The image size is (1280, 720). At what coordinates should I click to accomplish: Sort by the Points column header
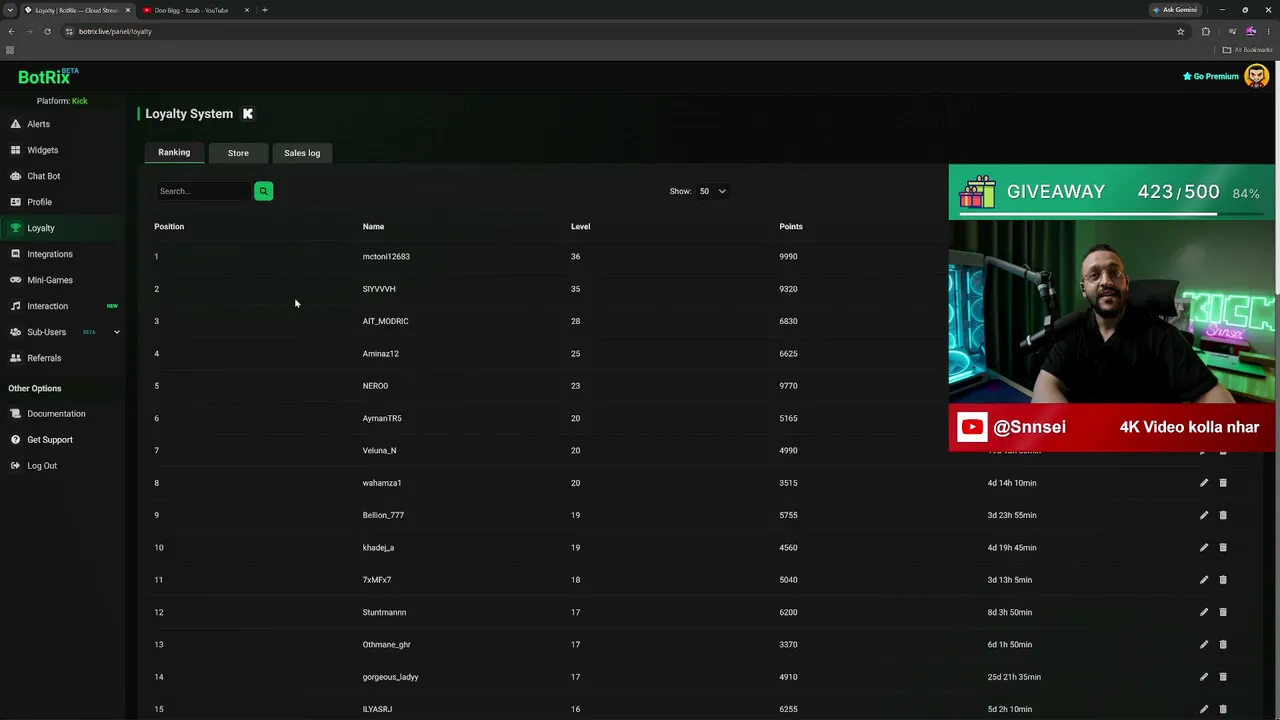pos(791,227)
